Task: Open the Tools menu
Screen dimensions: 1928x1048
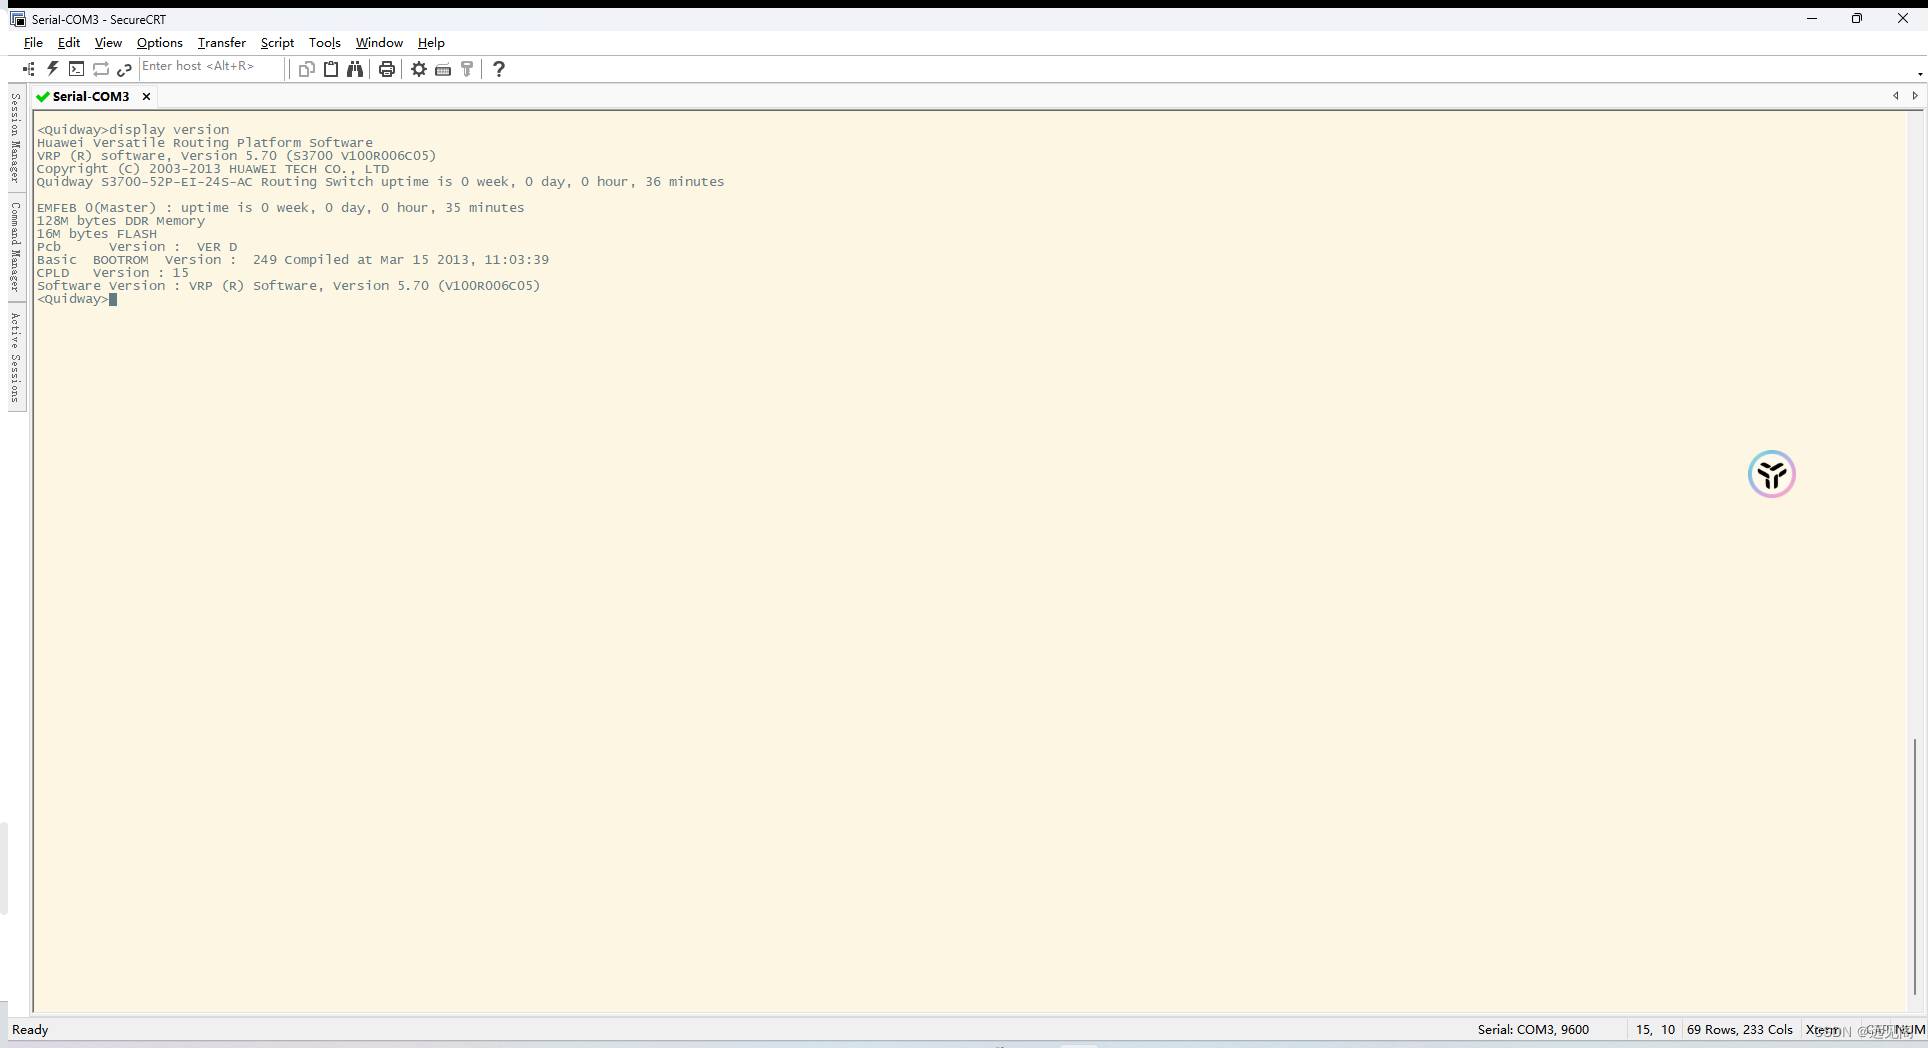Action: tap(325, 43)
